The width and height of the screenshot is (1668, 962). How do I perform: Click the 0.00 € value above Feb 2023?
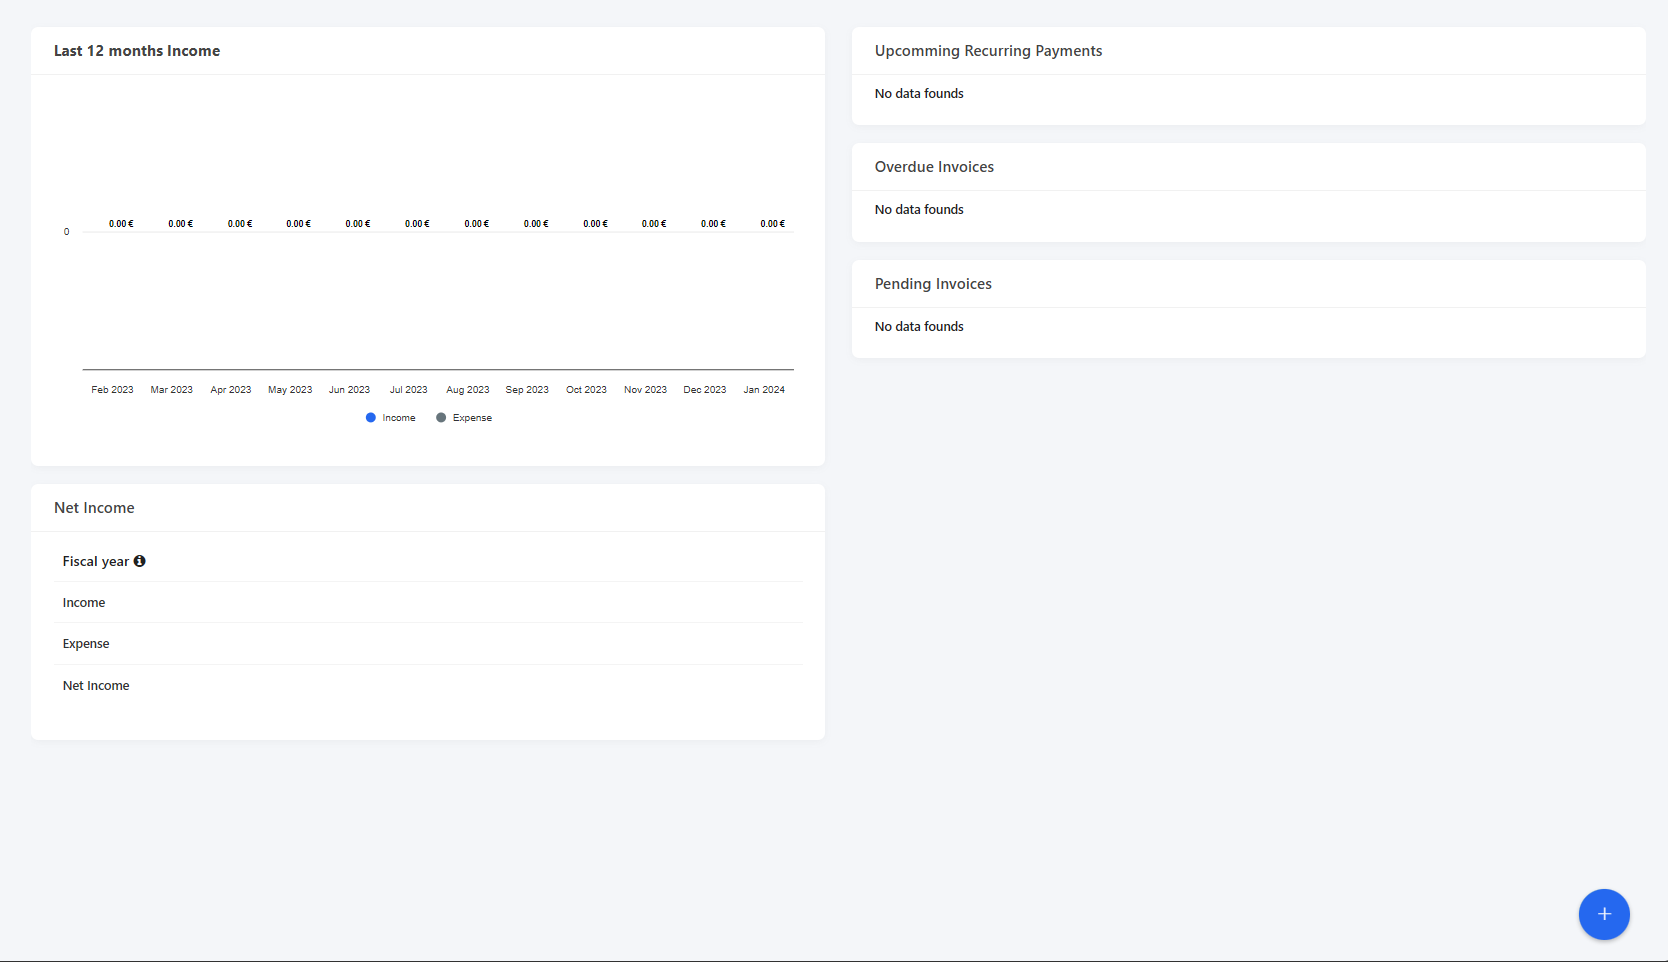(121, 224)
